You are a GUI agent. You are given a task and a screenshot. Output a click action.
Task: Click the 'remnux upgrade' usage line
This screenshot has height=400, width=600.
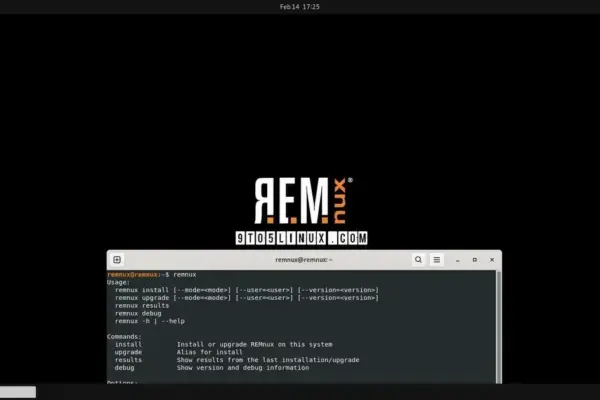point(247,297)
